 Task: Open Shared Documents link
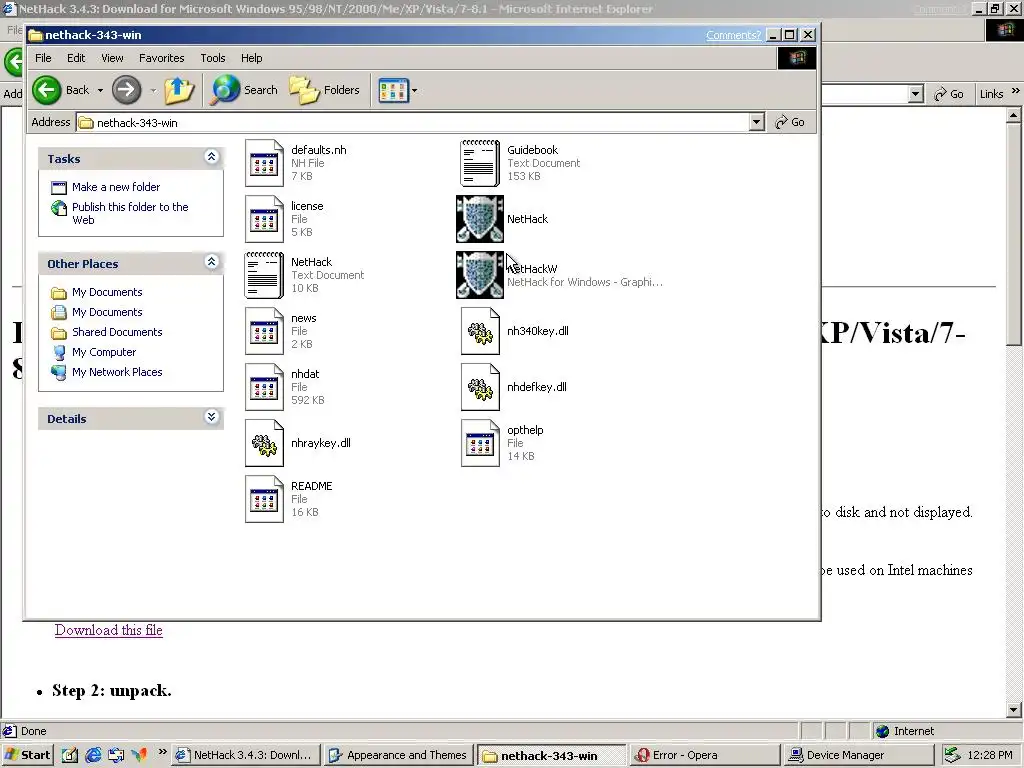(117, 332)
